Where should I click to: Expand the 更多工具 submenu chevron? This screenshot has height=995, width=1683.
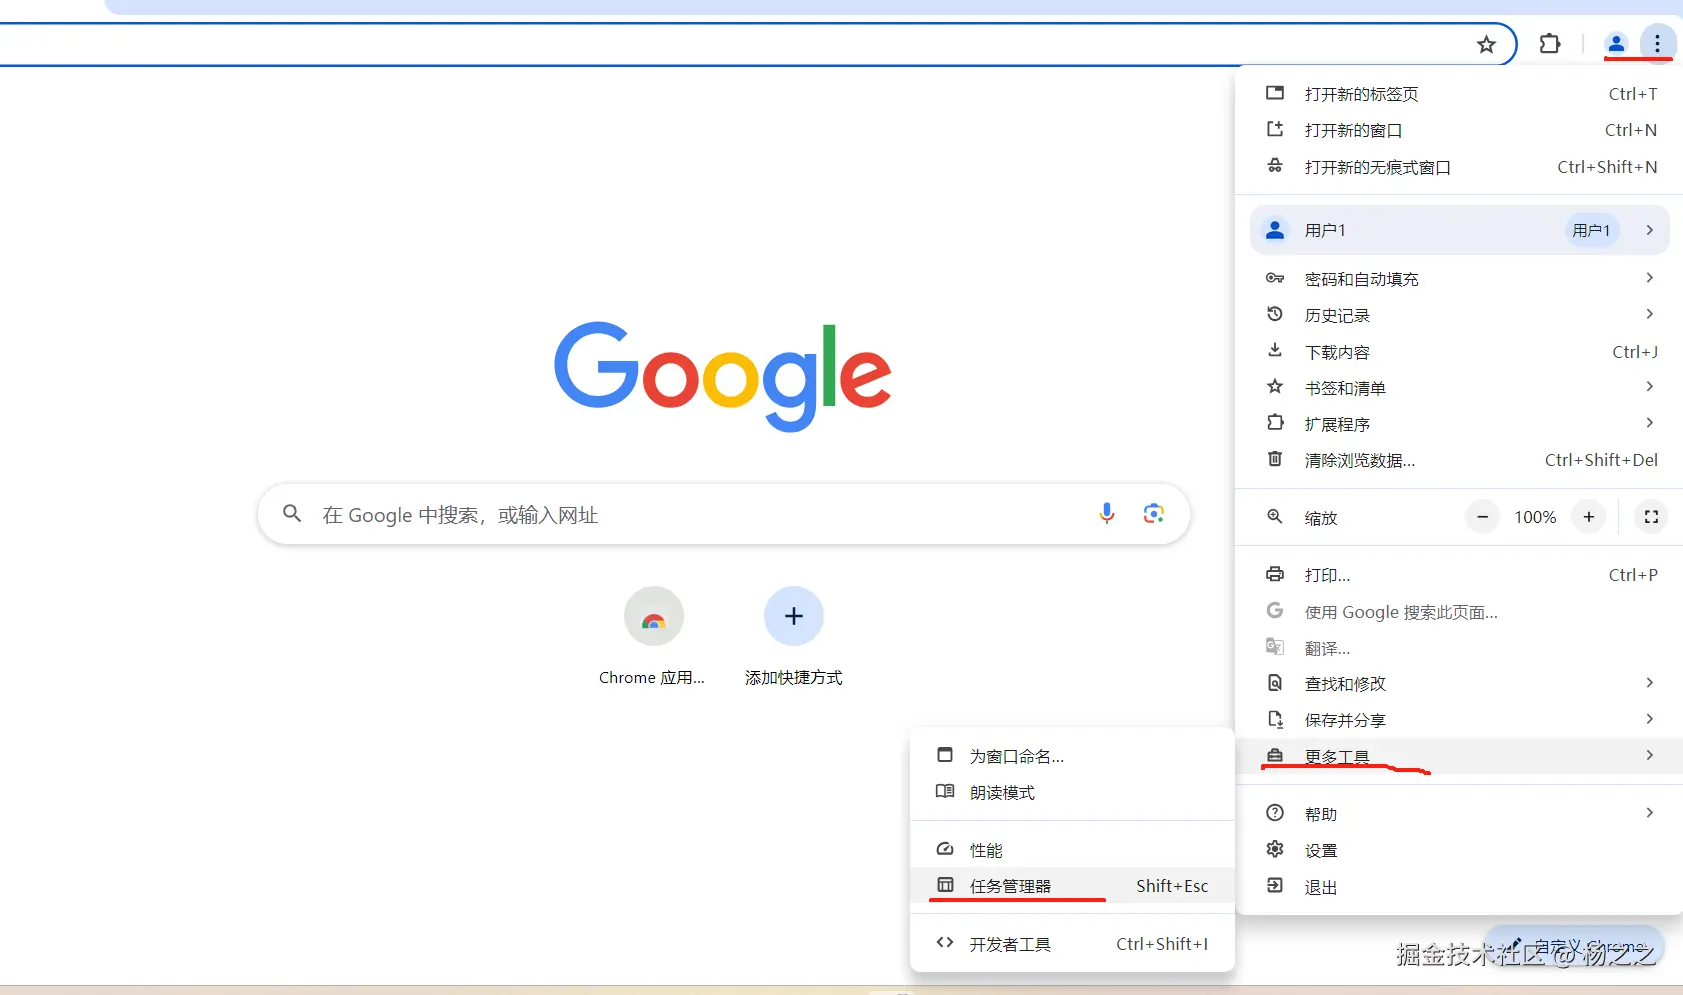click(1649, 756)
